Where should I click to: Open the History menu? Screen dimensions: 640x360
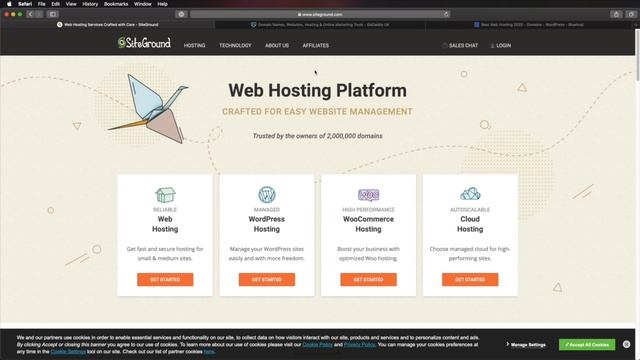(90, 4)
